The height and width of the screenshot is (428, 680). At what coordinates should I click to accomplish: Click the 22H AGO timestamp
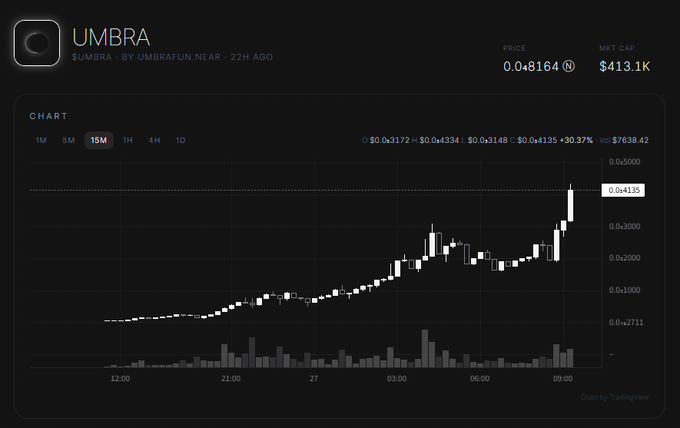click(x=252, y=57)
